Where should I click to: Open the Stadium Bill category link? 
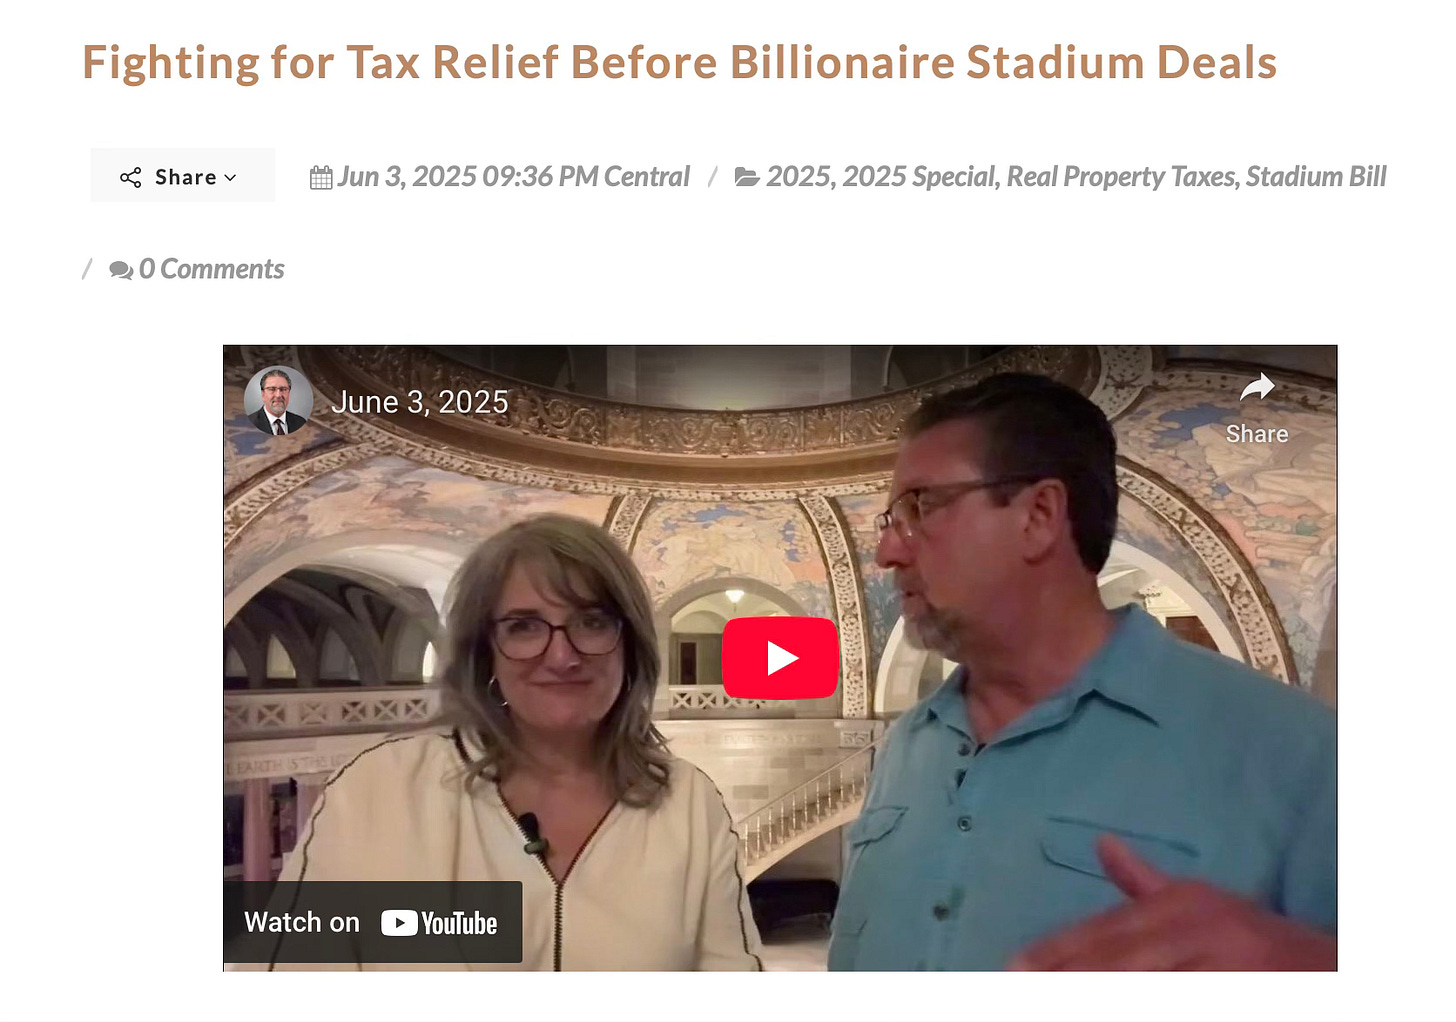coord(1316,177)
